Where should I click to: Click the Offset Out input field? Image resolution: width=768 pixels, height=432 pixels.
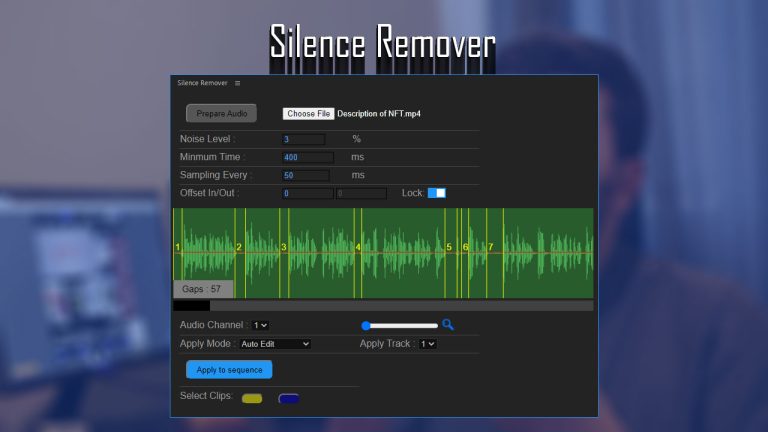pos(361,193)
